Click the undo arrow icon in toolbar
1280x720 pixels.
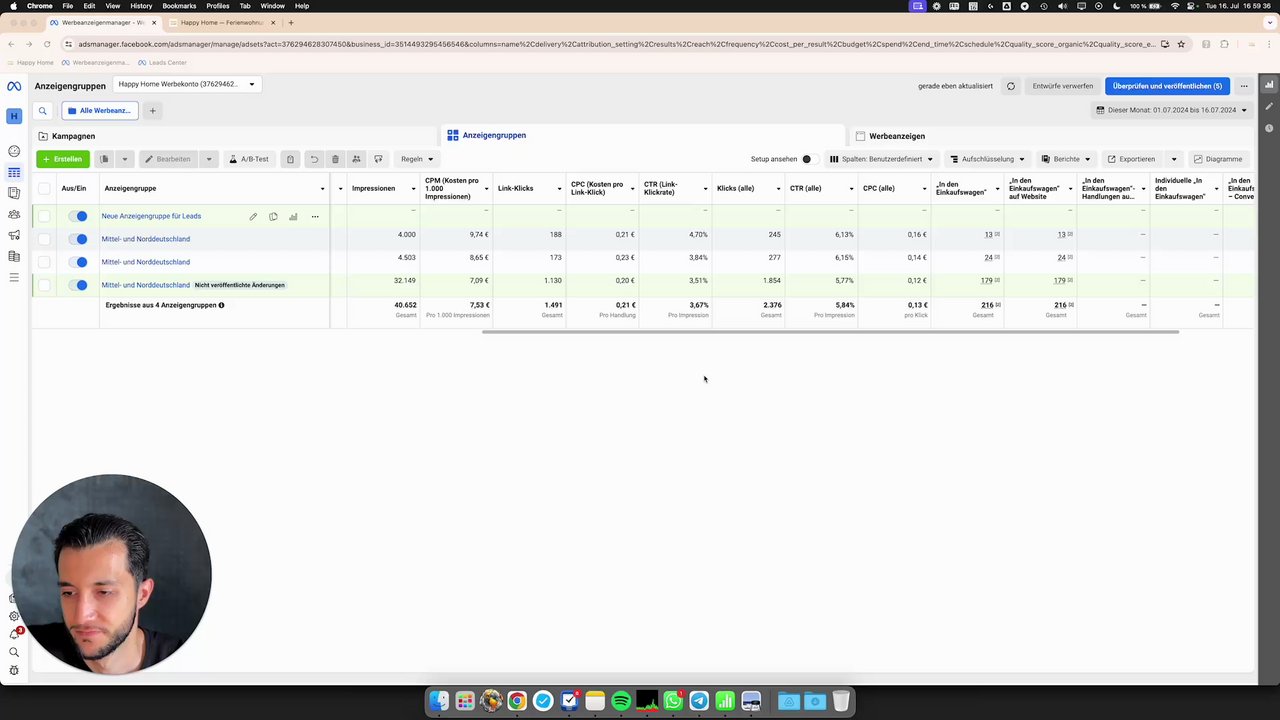tap(314, 159)
